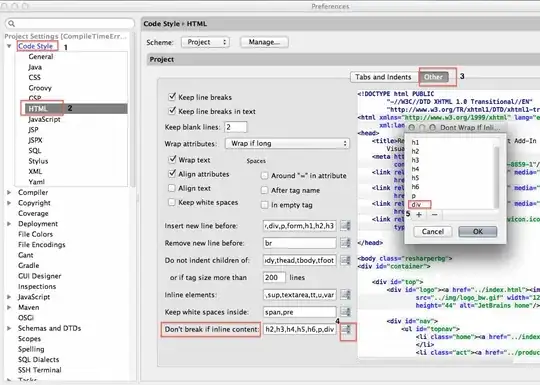Confirm the dialog with OK
Image resolution: width=540 pixels, height=385 pixels.
(478, 231)
